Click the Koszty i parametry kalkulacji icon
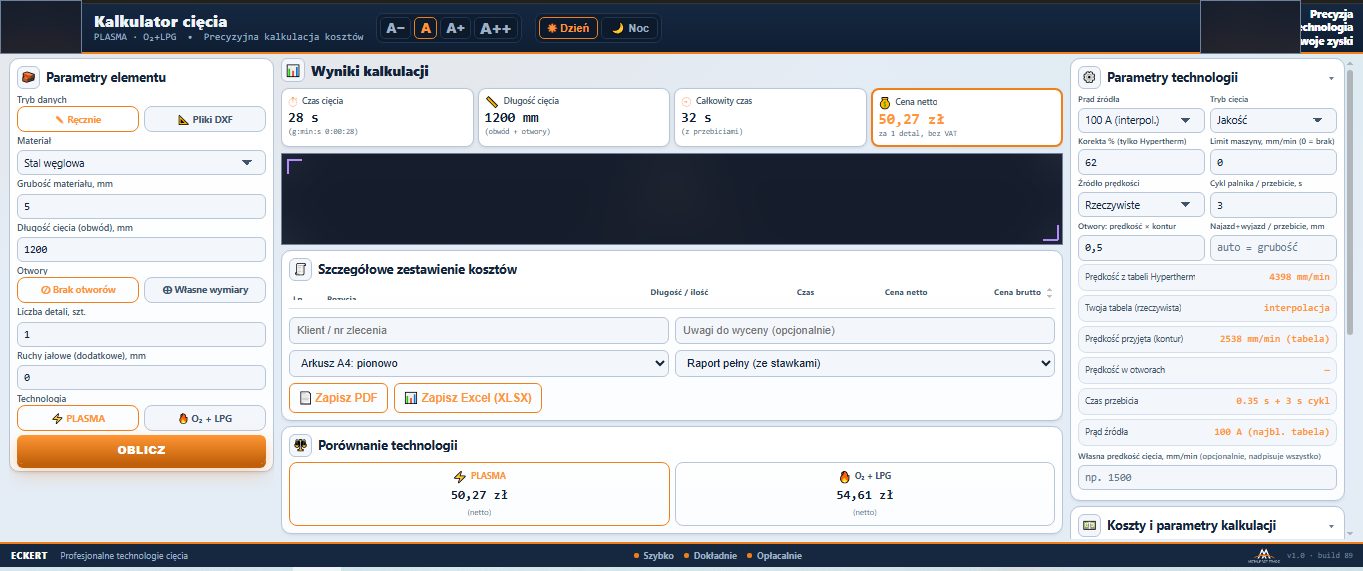 [1090, 525]
